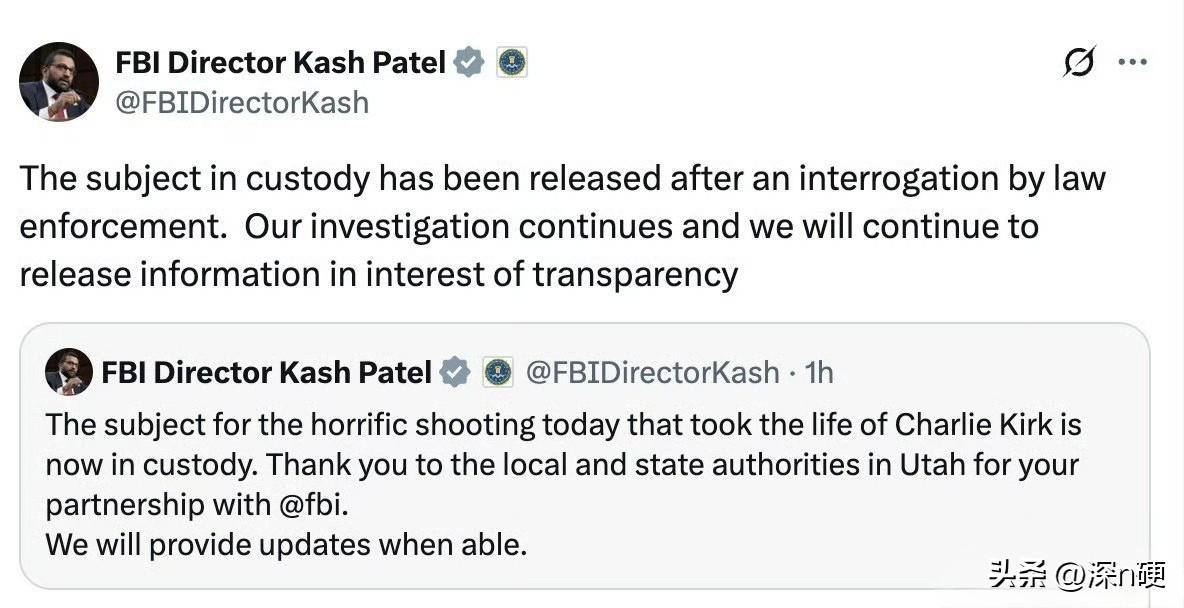This screenshot has width=1184, height=608.
Task: Open the three-dot more options menu
Action: (1133, 63)
